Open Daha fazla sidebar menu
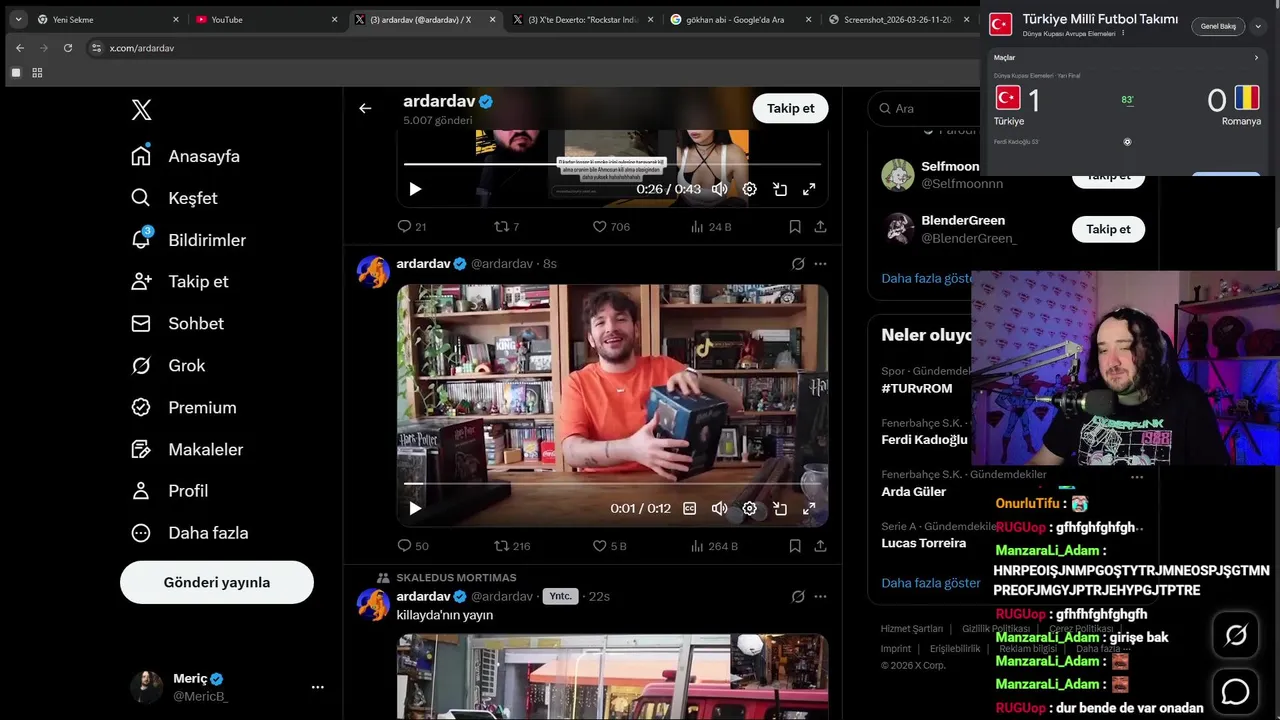The height and width of the screenshot is (720, 1280). [190, 533]
